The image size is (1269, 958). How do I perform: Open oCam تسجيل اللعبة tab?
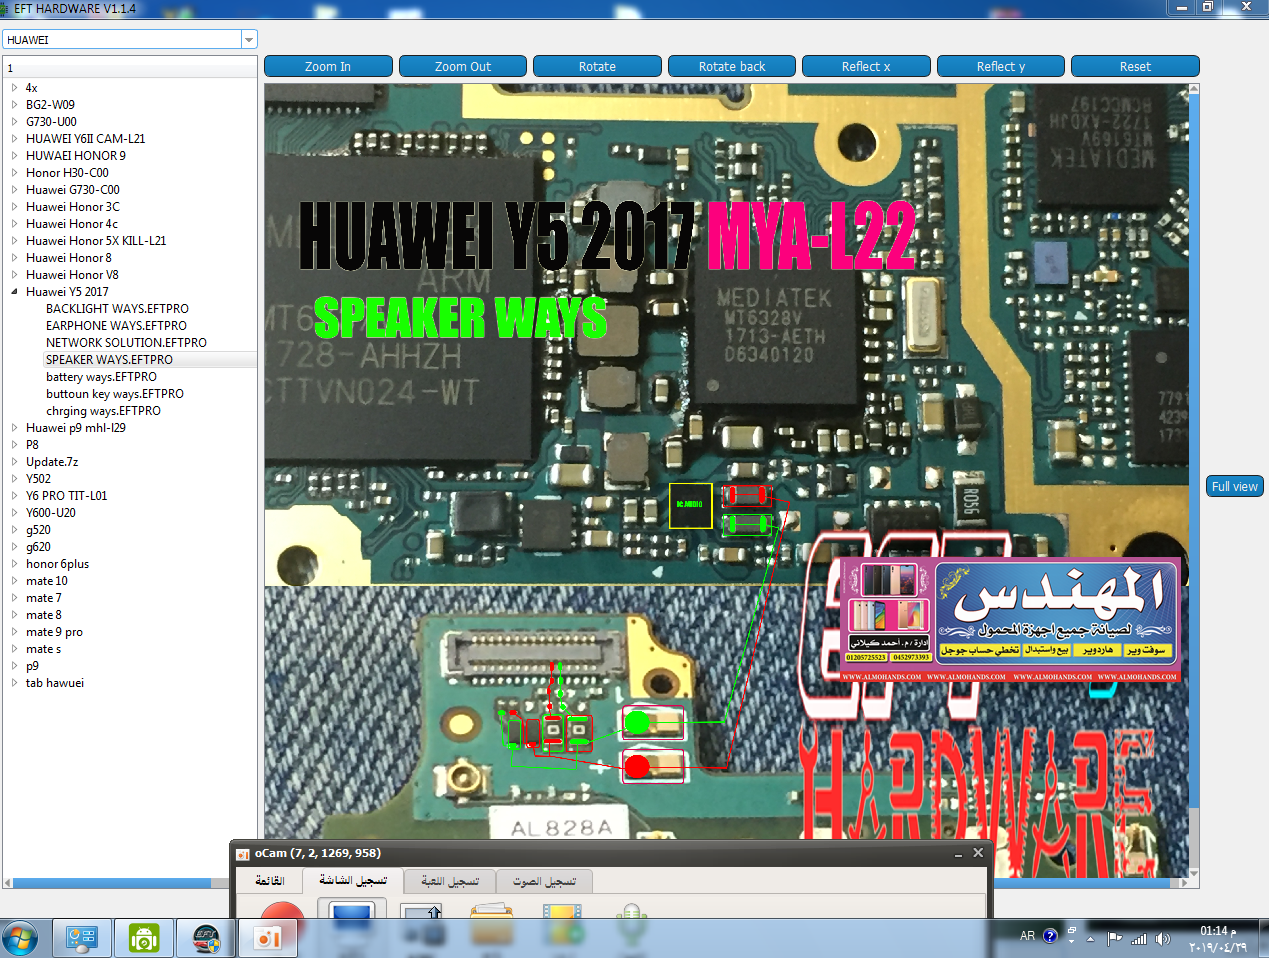pos(450,881)
